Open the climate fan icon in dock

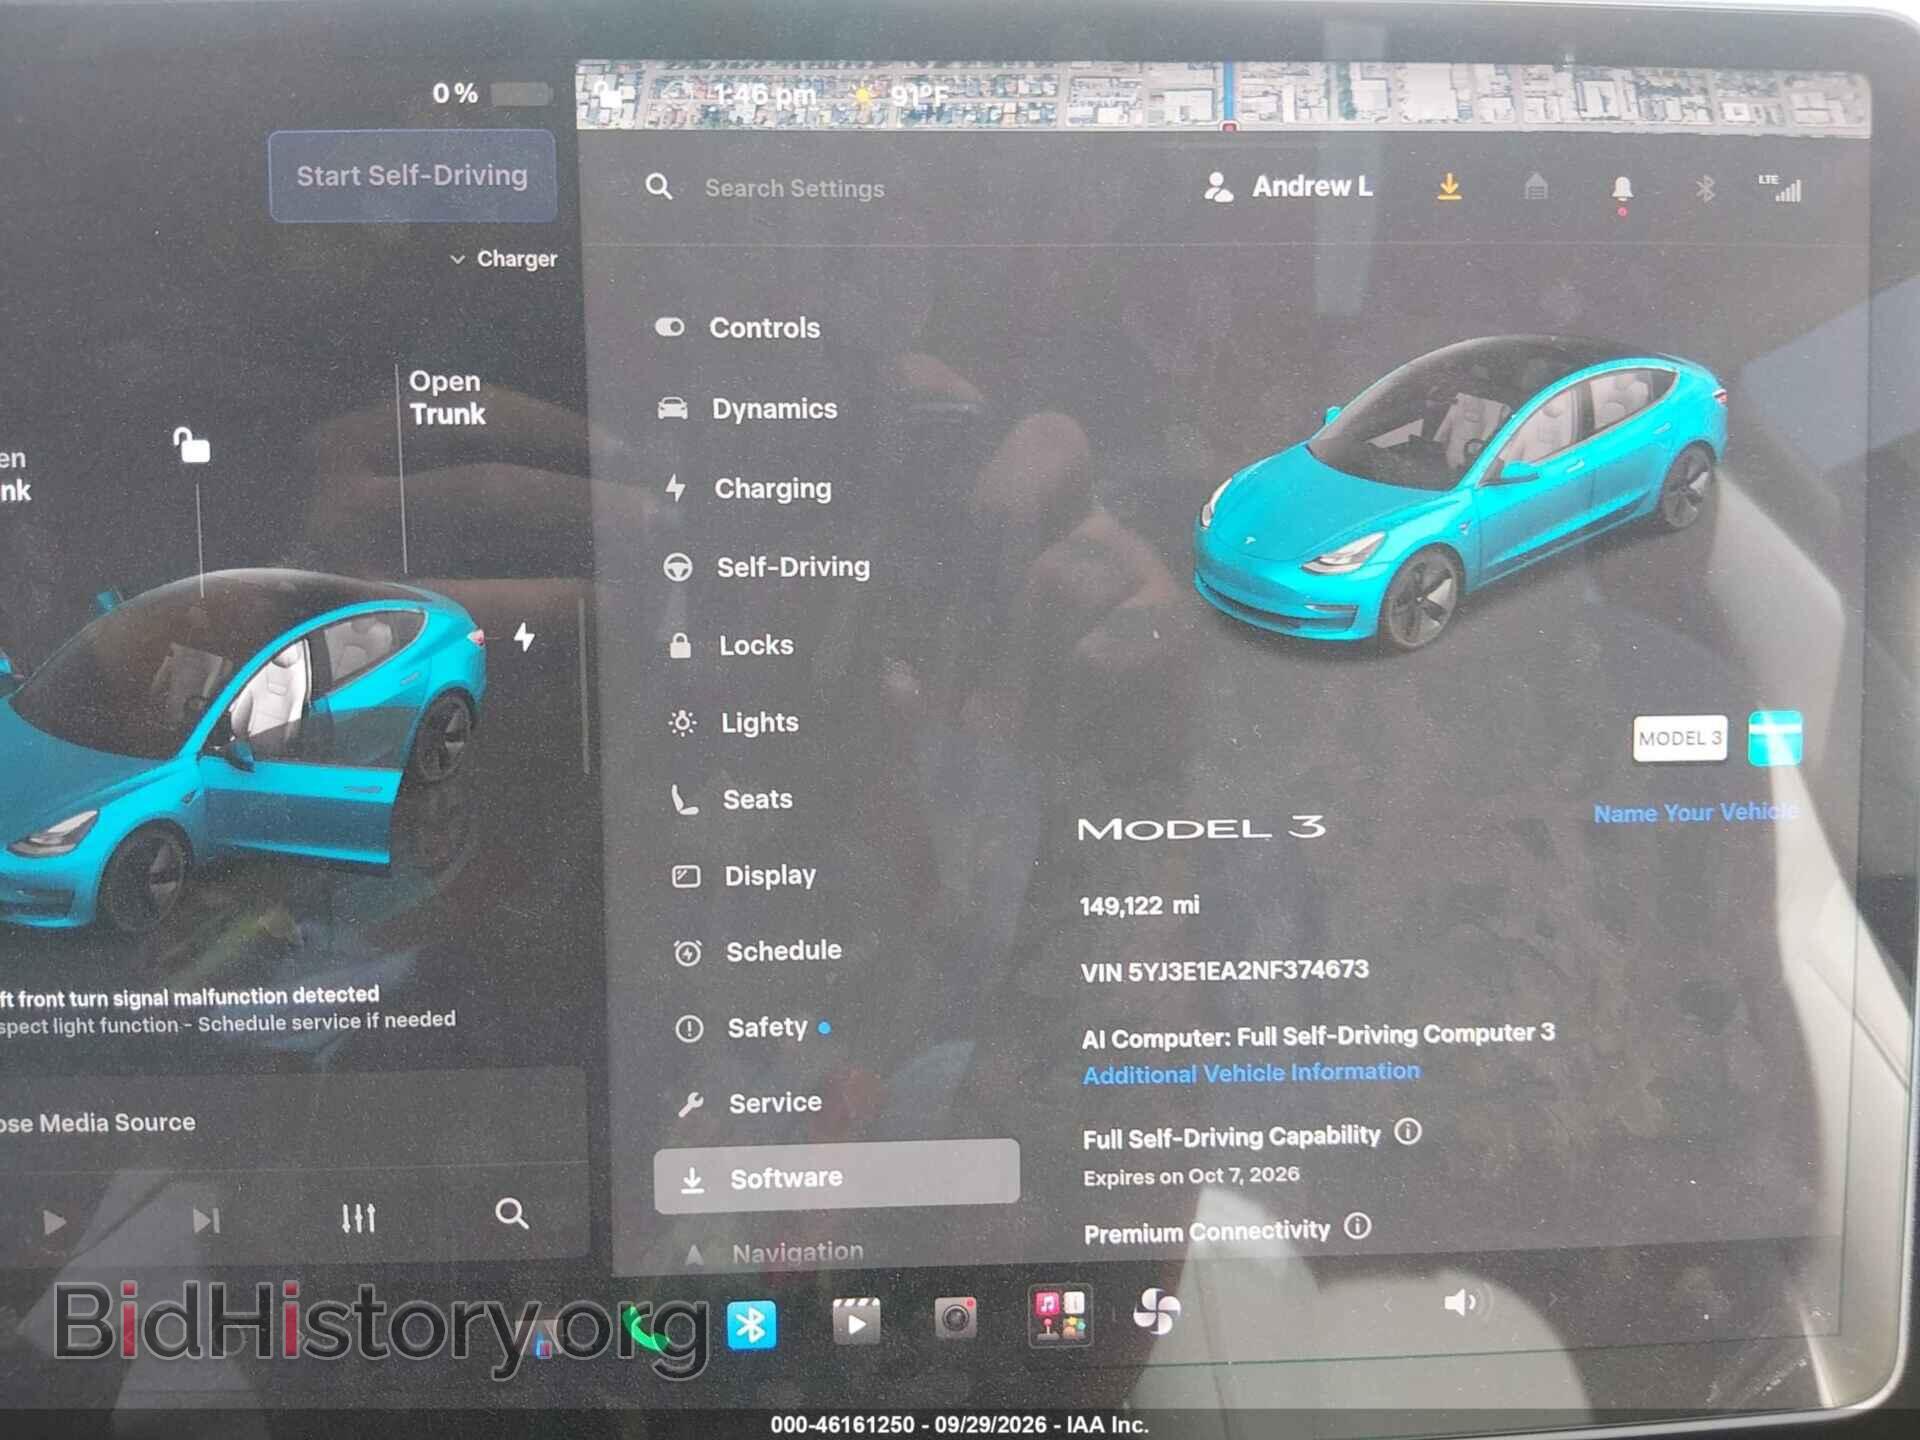pyautogui.click(x=1157, y=1311)
